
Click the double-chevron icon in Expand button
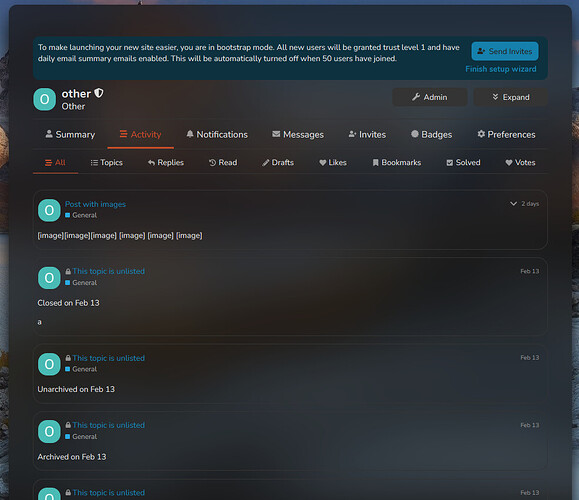tap(495, 97)
